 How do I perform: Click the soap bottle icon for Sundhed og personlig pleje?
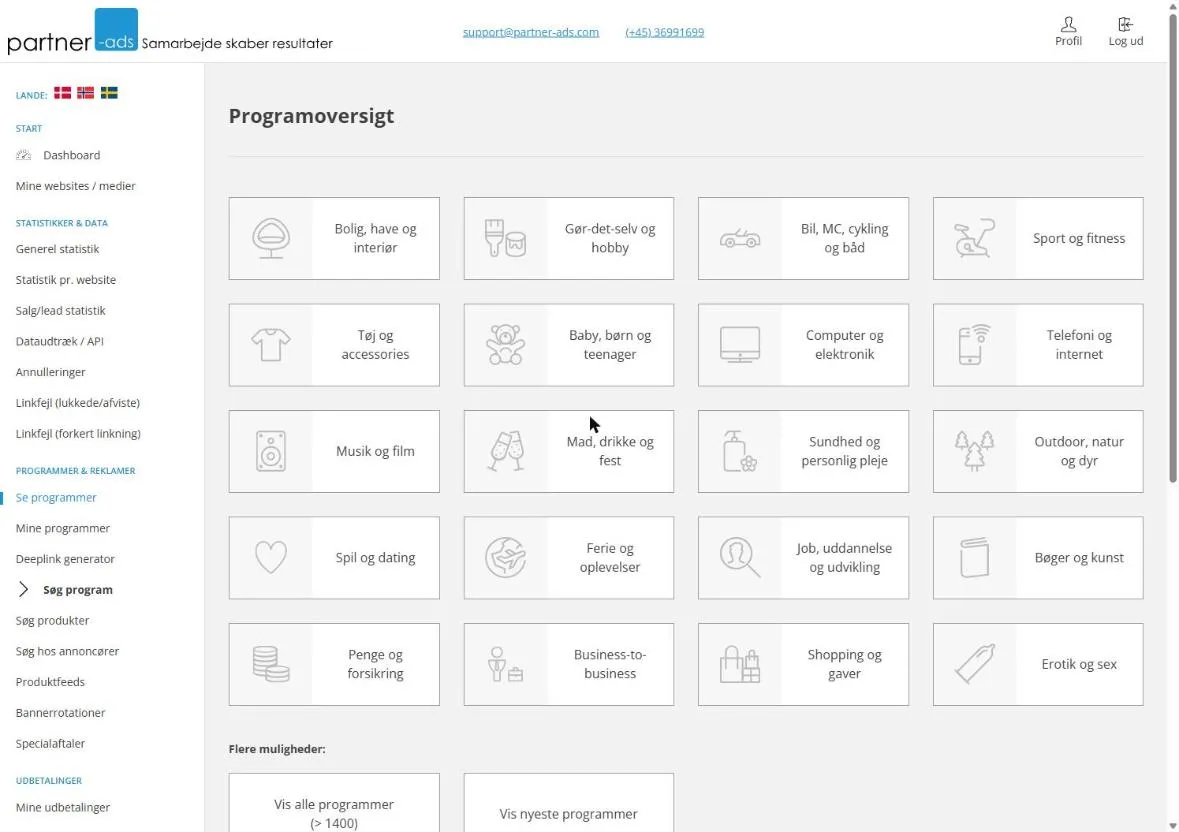pos(740,452)
